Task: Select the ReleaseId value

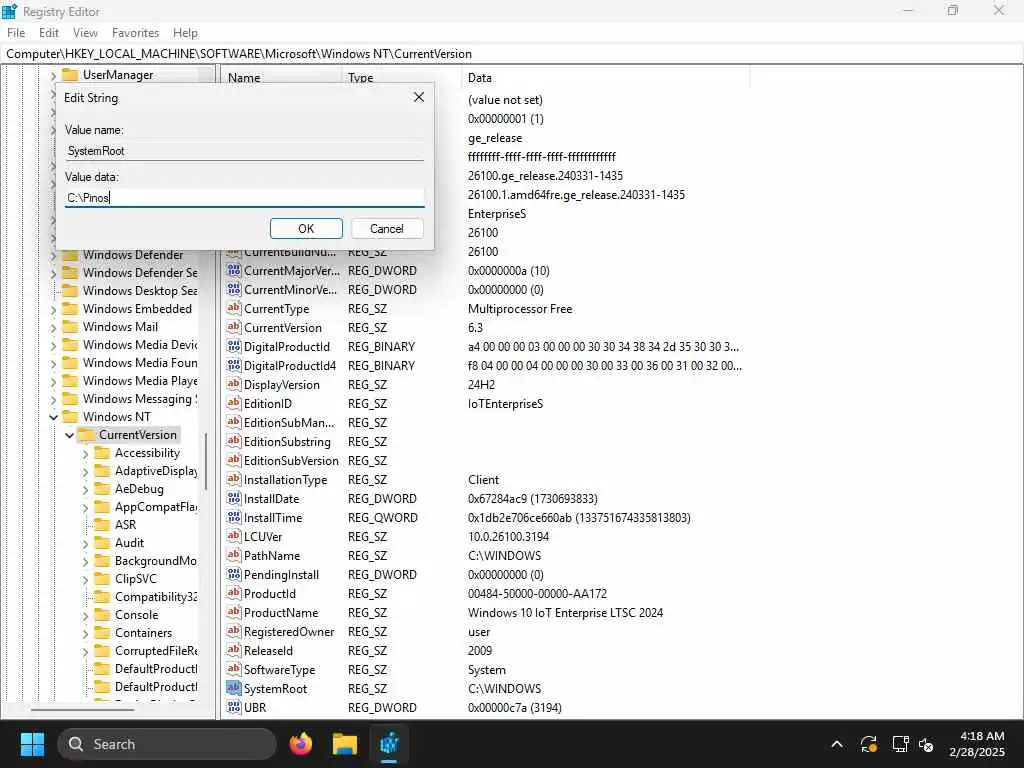Action: coord(268,650)
